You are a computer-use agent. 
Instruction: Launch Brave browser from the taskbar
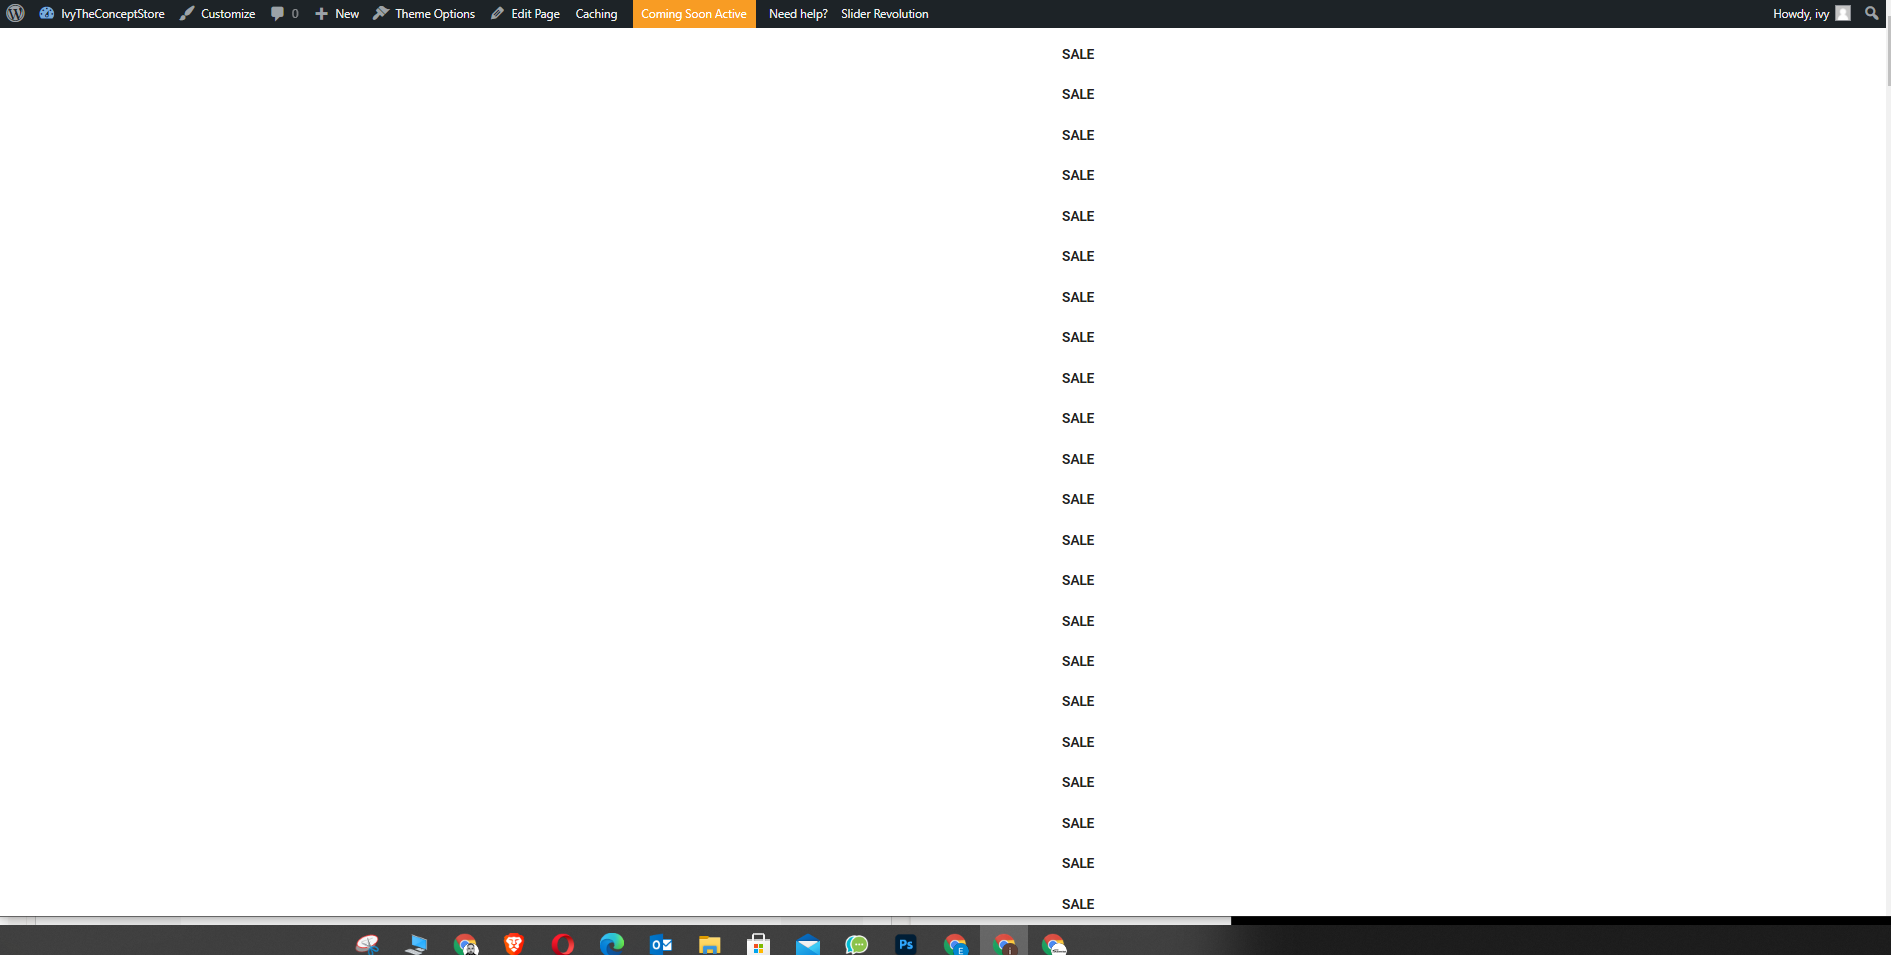tap(514, 944)
